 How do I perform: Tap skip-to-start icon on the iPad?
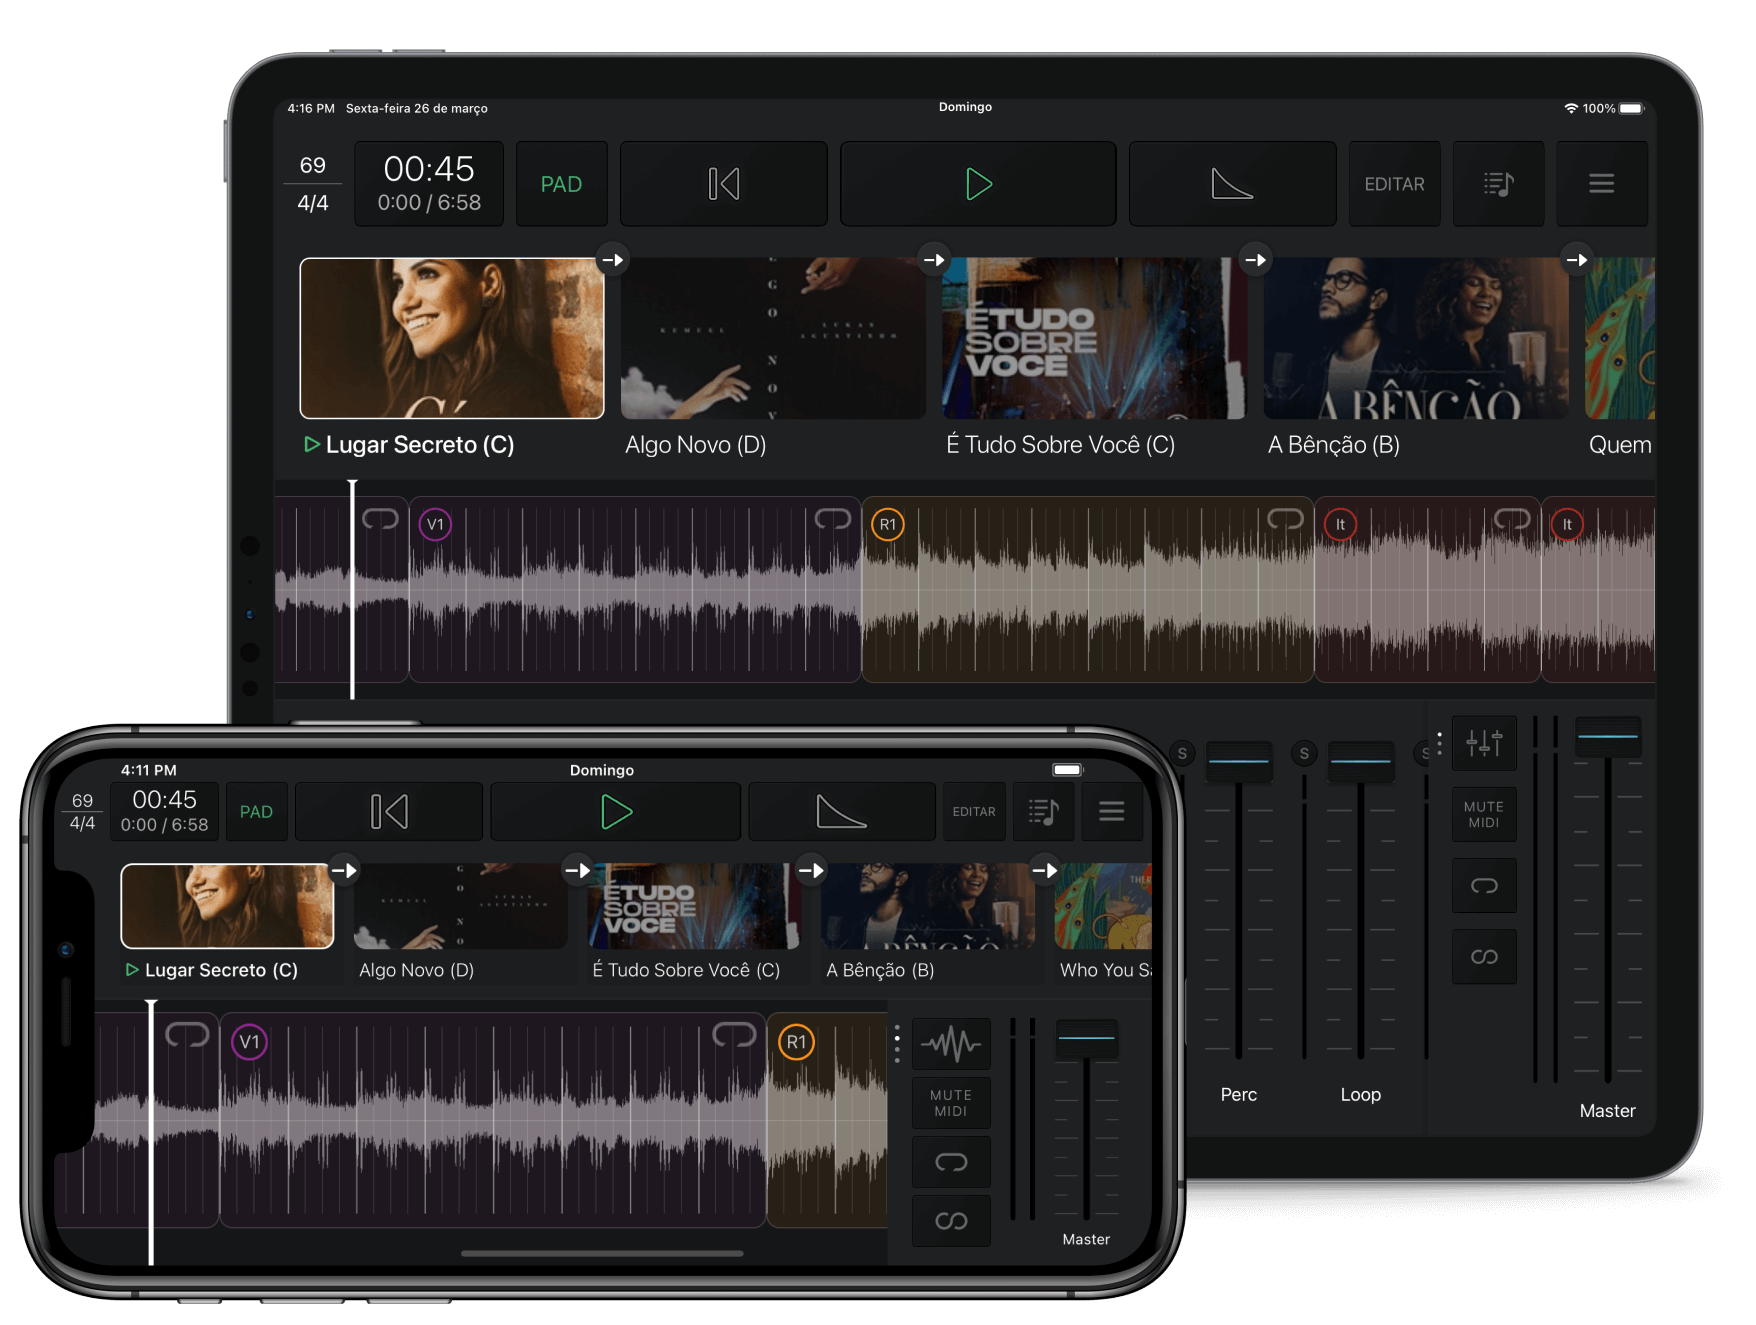pos(723,184)
